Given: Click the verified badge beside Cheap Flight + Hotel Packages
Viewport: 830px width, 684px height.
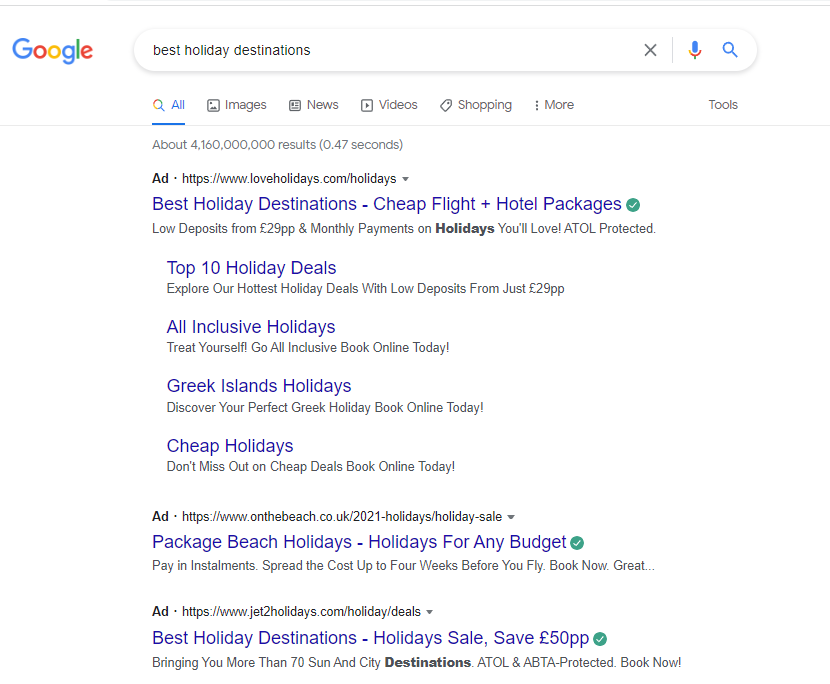Looking at the screenshot, I should [x=633, y=205].
